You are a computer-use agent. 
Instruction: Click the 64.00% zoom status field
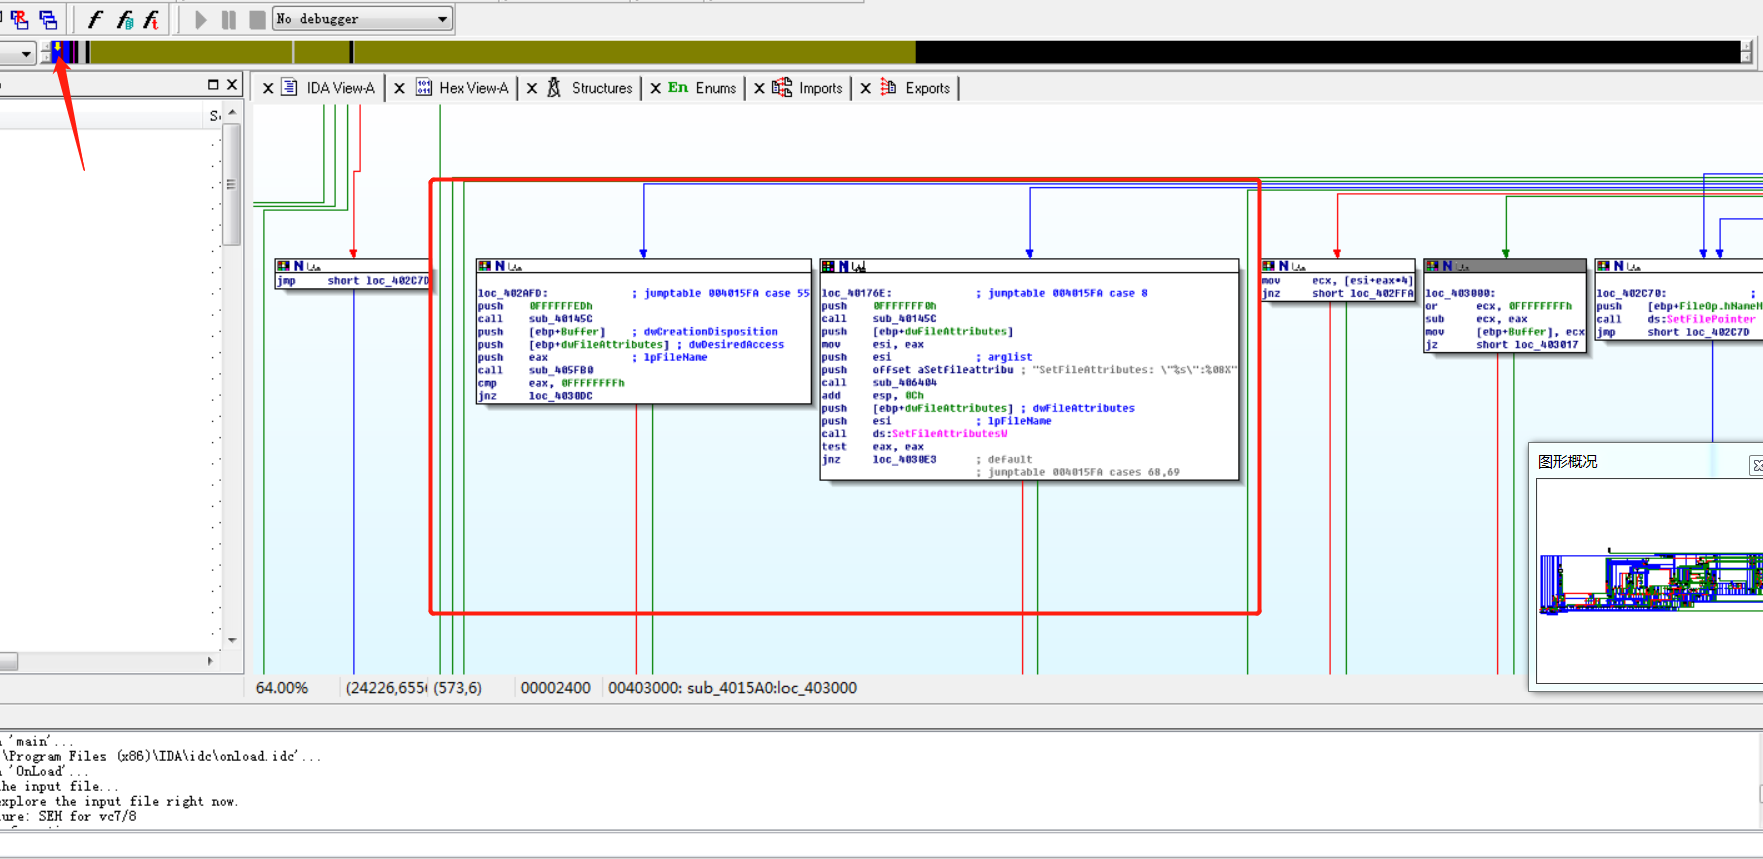click(x=282, y=688)
